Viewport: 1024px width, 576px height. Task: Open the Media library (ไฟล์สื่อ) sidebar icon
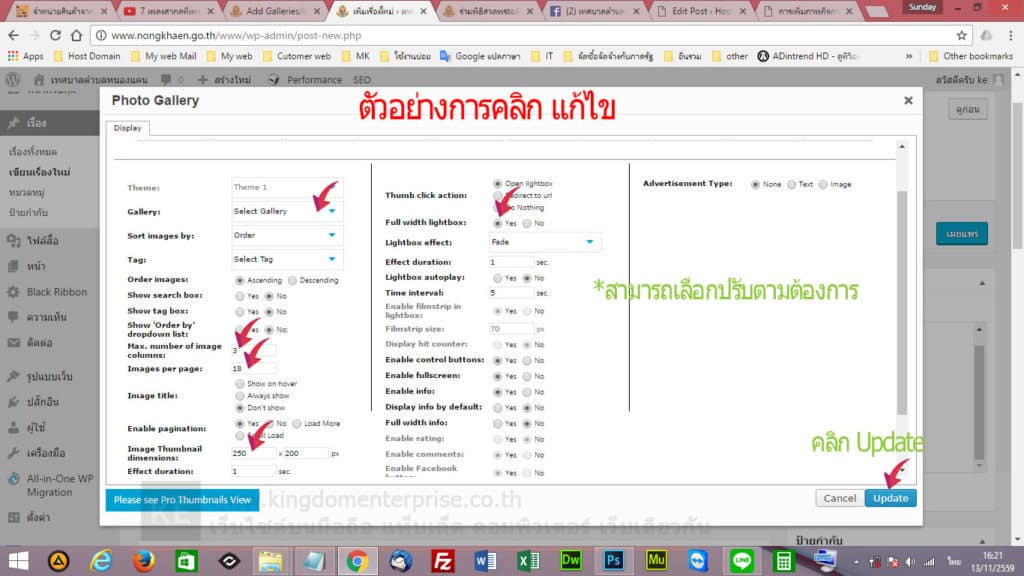(x=15, y=242)
